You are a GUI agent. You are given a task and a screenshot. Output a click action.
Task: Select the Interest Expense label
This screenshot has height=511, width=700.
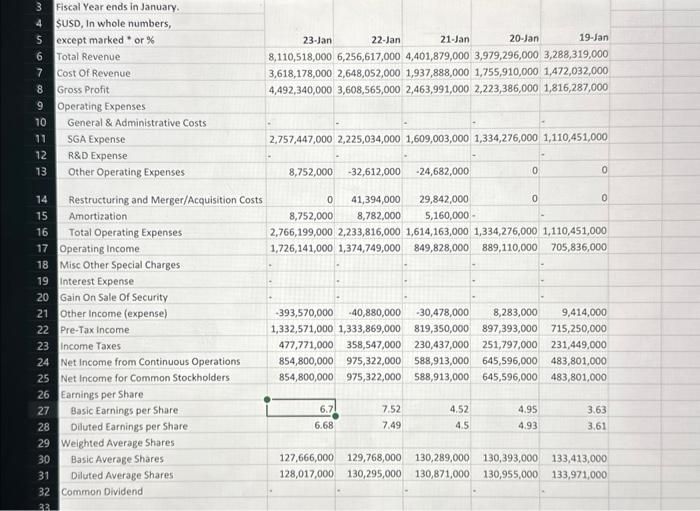pyautogui.click(x=97, y=282)
